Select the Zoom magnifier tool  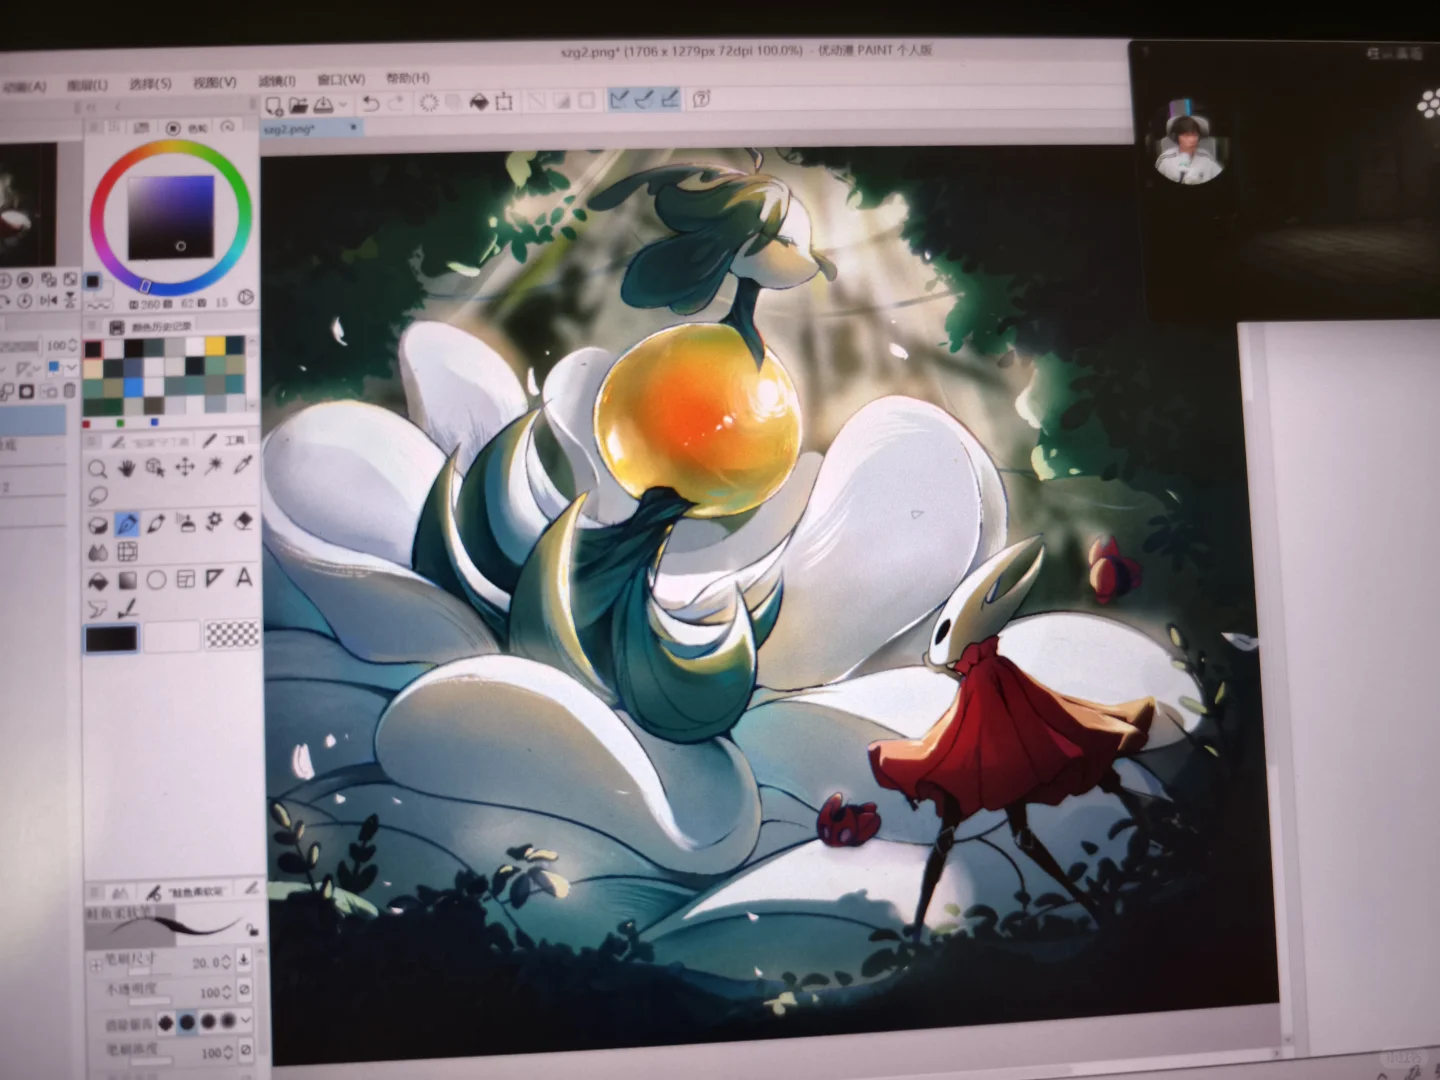click(x=97, y=469)
